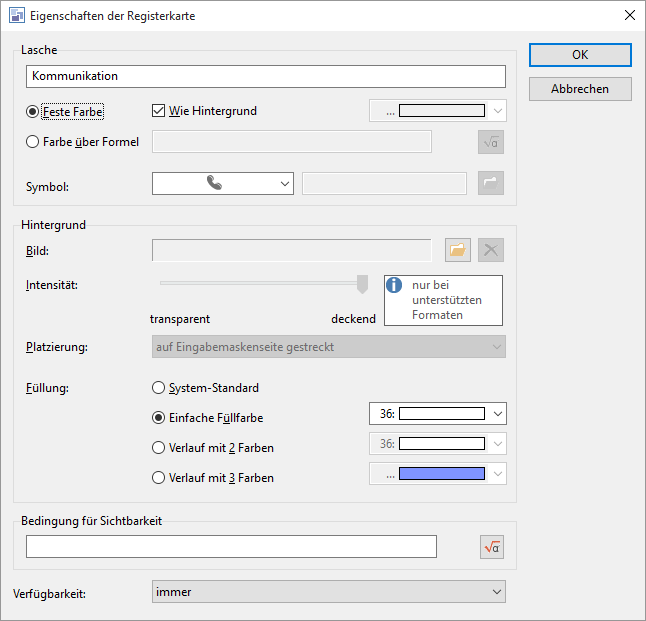This screenshot has height=621, width=646.
Task: Click the folder icon to browse image
Action: coord(457,250)
